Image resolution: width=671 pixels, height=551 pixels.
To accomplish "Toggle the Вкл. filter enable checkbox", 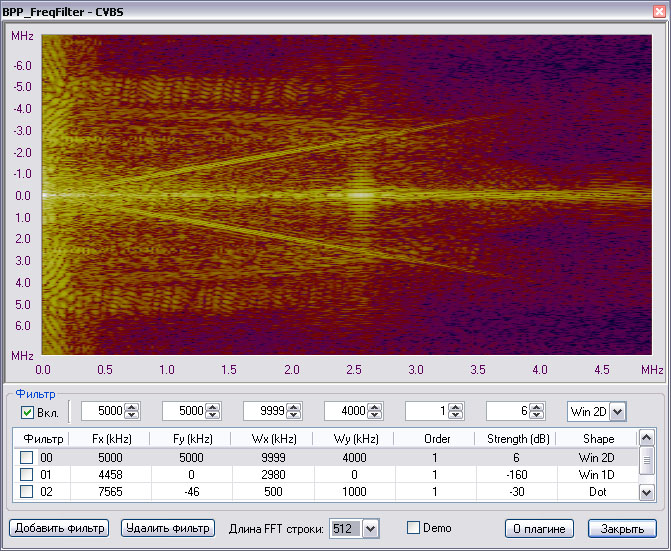I will coord(27,412).
